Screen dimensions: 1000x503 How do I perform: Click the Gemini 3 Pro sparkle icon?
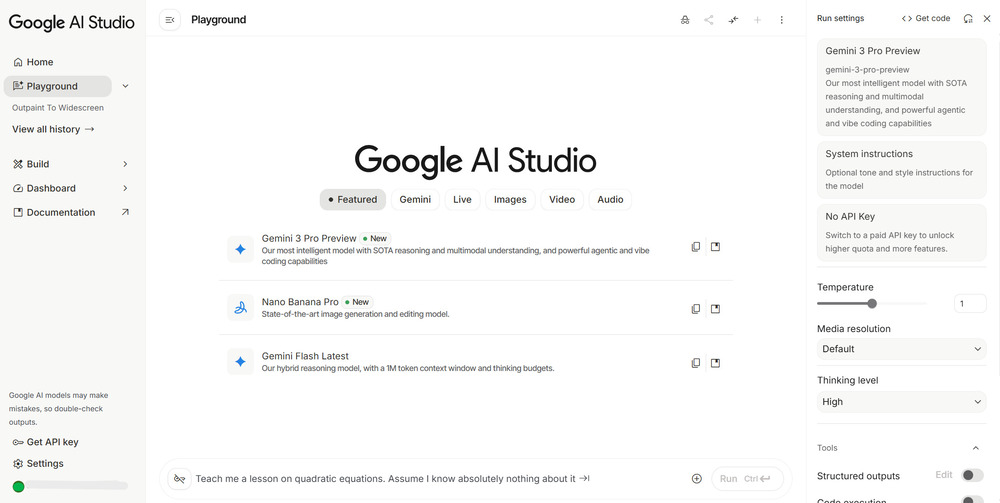(x=240, y=249)
